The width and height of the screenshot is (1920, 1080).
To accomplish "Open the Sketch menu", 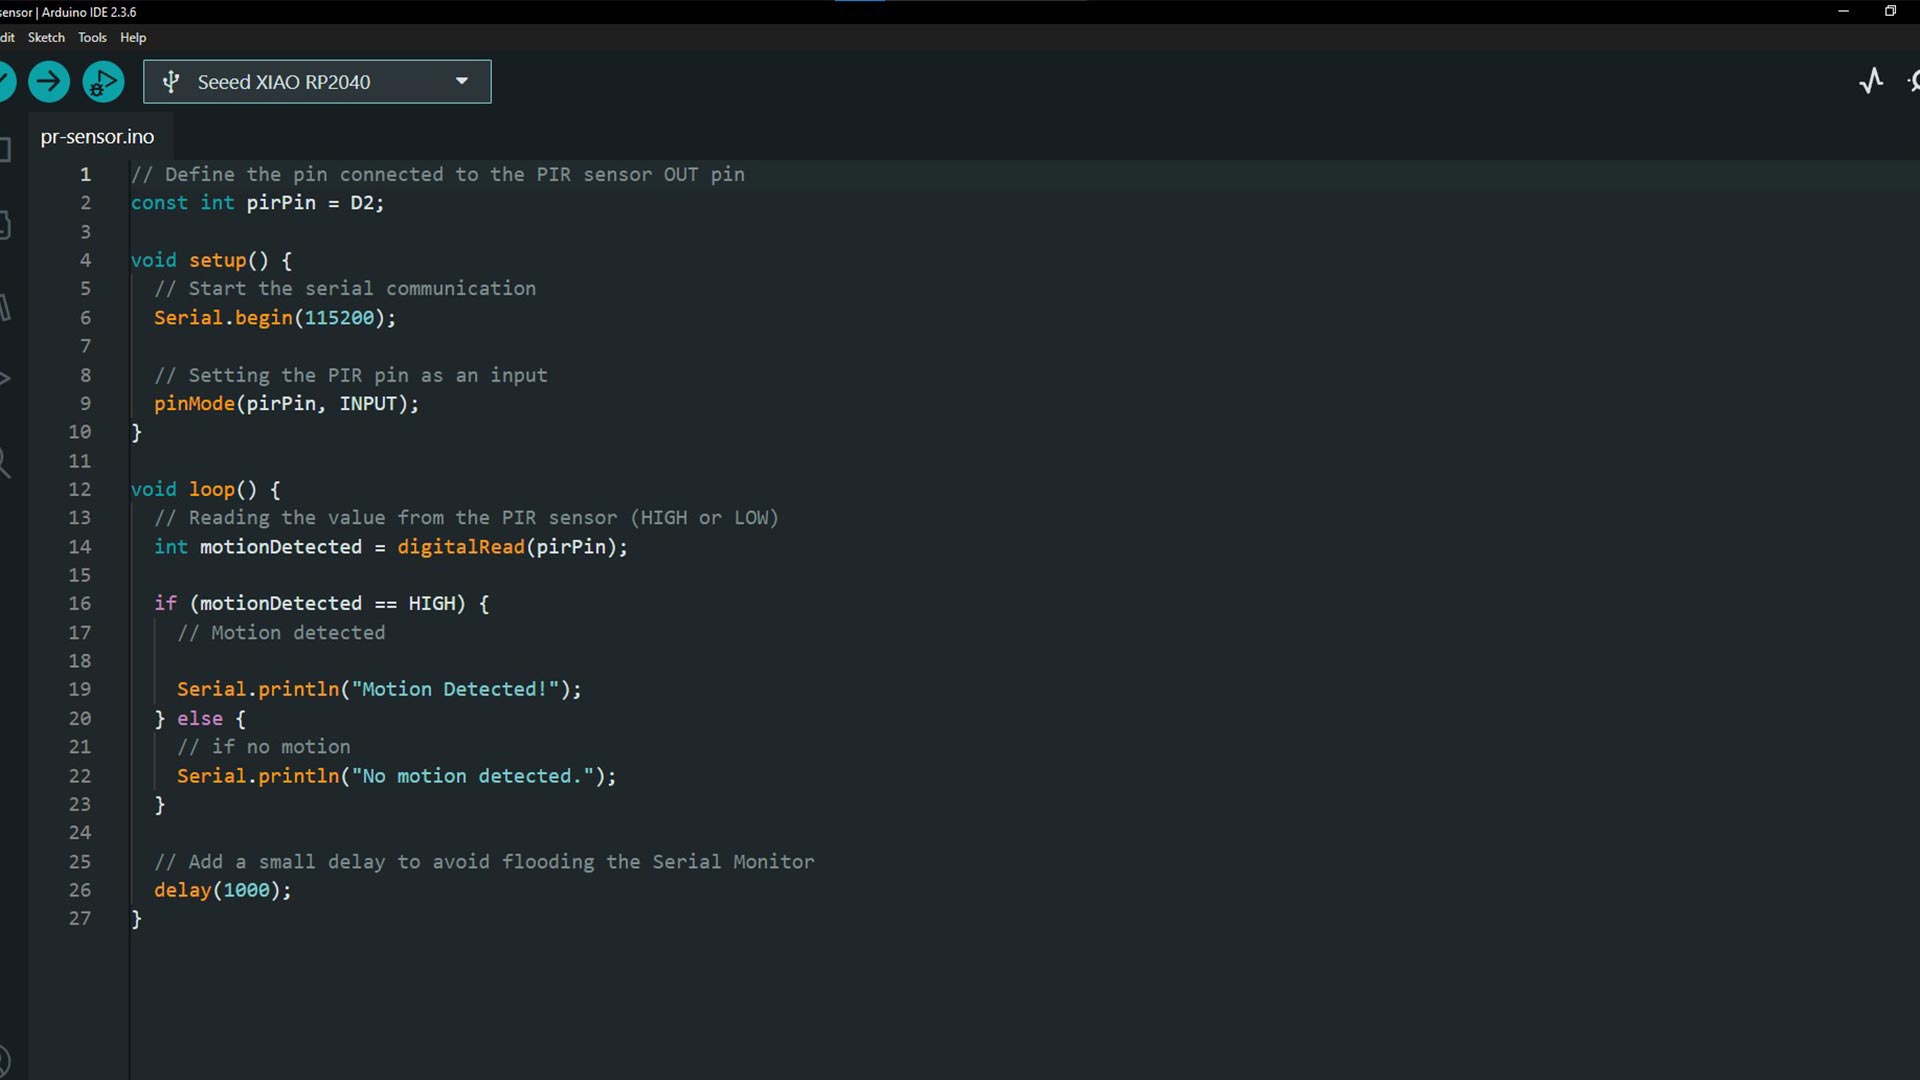I will point(46,37).
